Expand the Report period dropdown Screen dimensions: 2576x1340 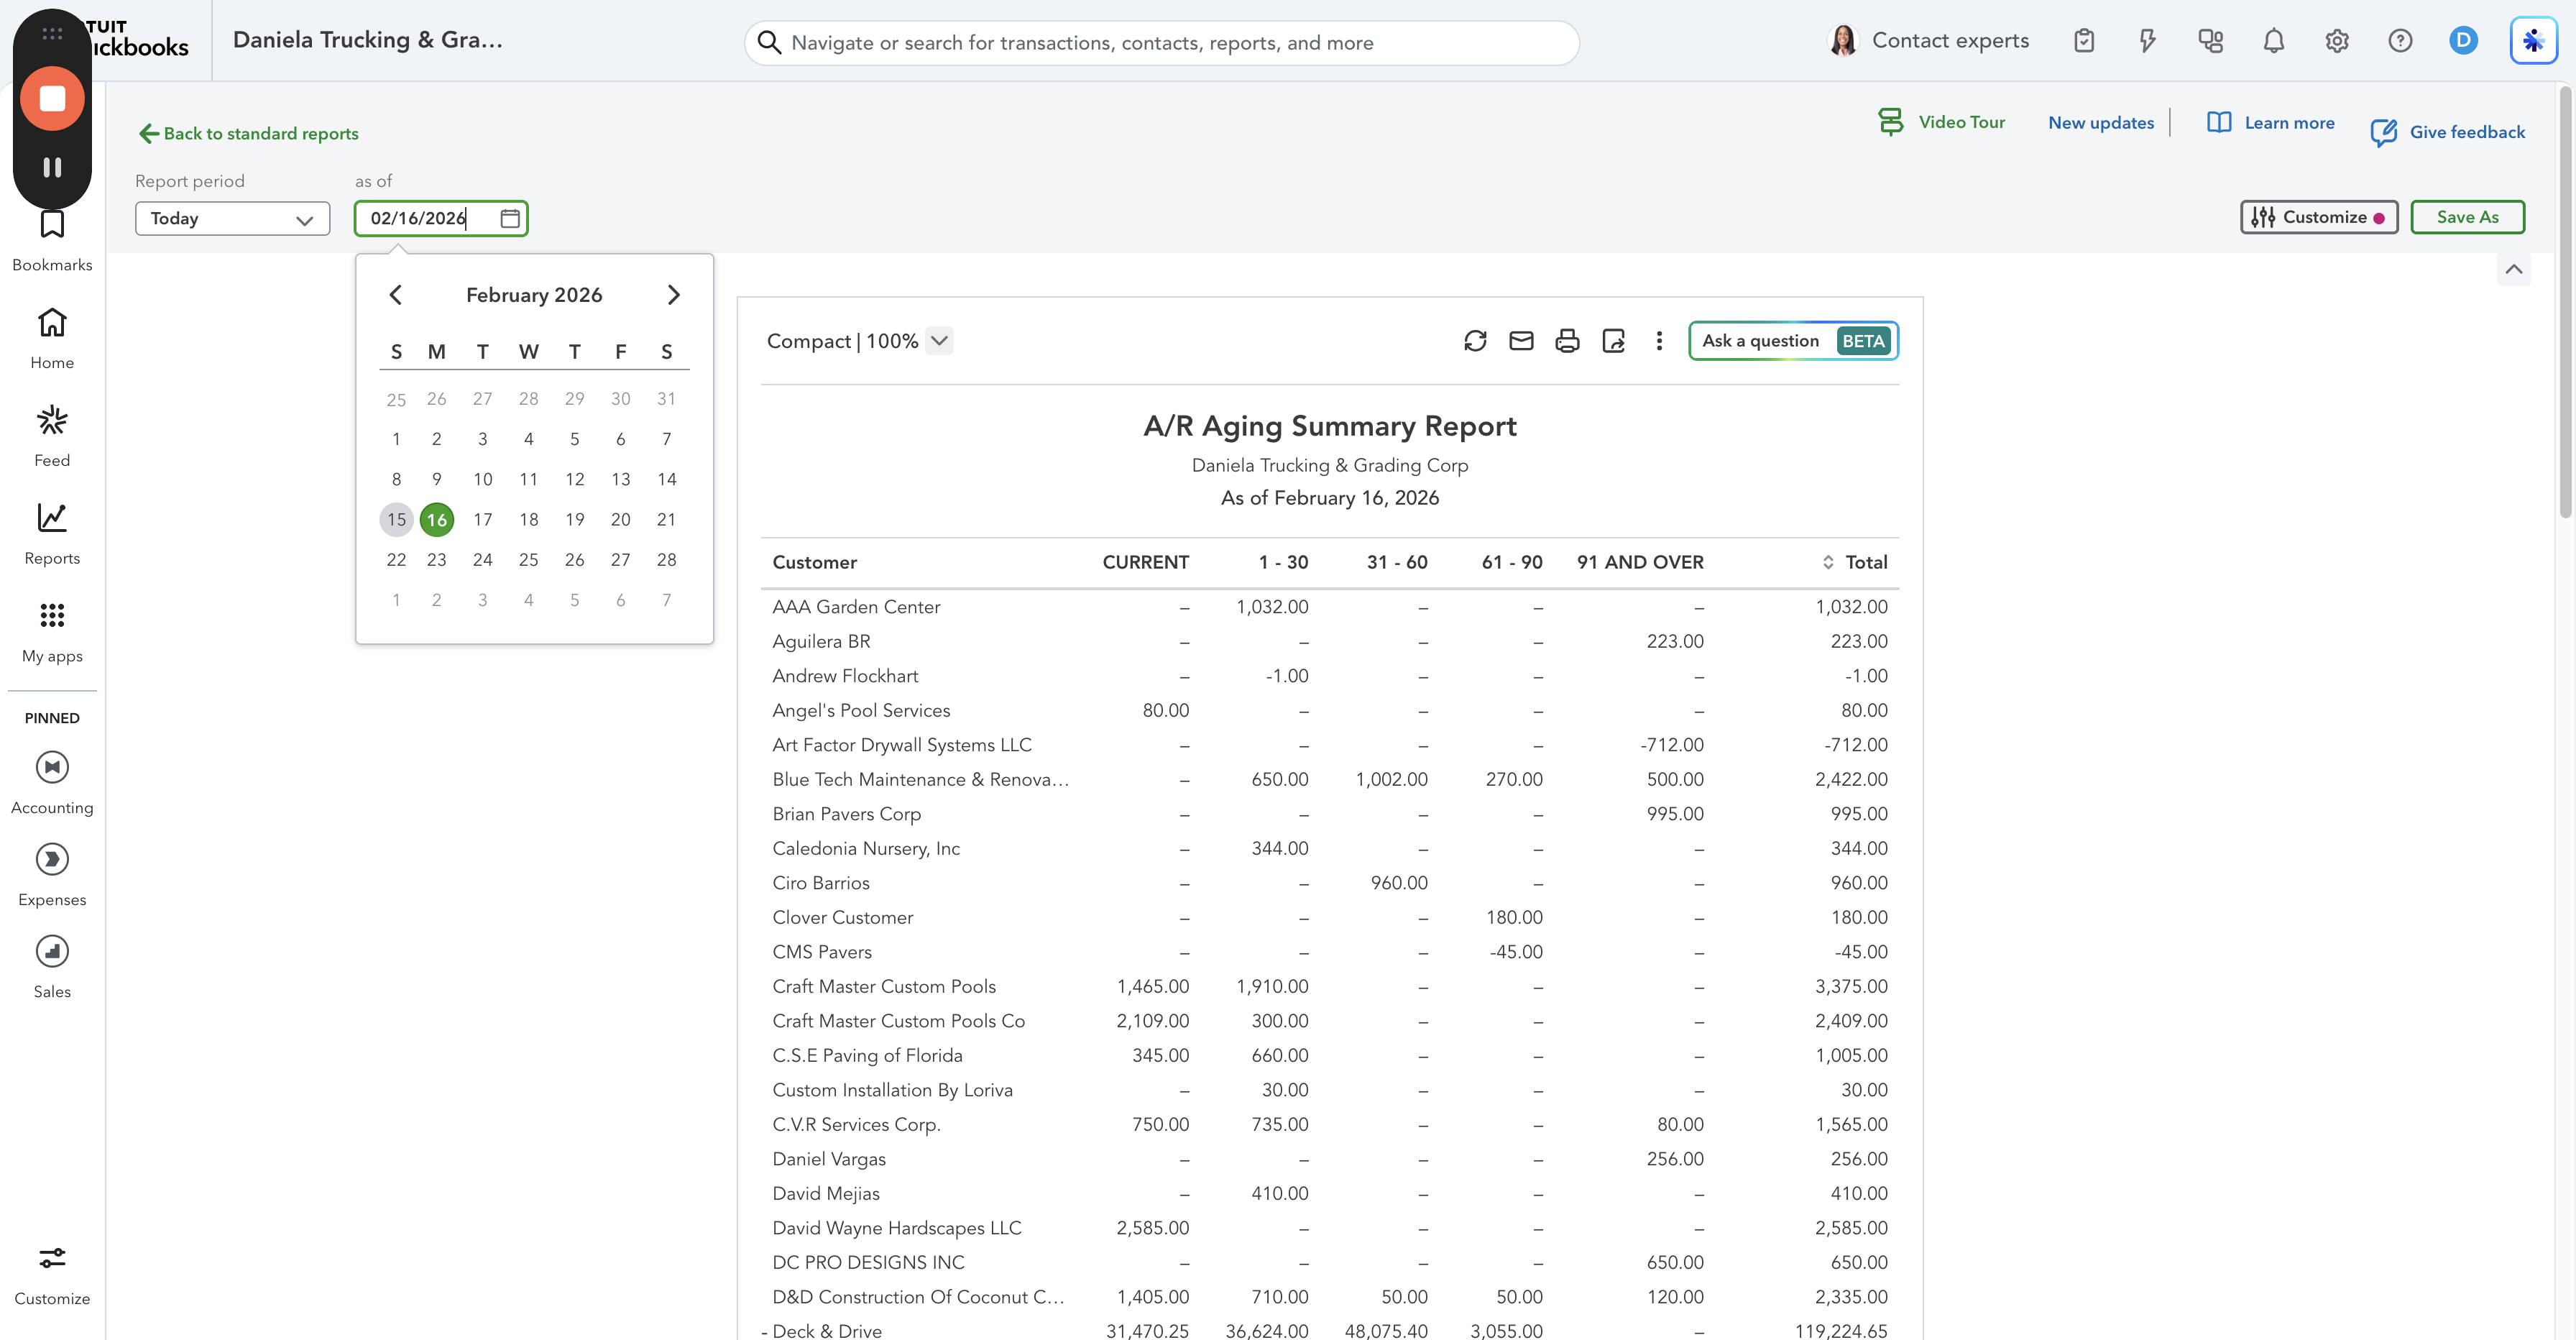pyautogui.click(x=232, y=218)
